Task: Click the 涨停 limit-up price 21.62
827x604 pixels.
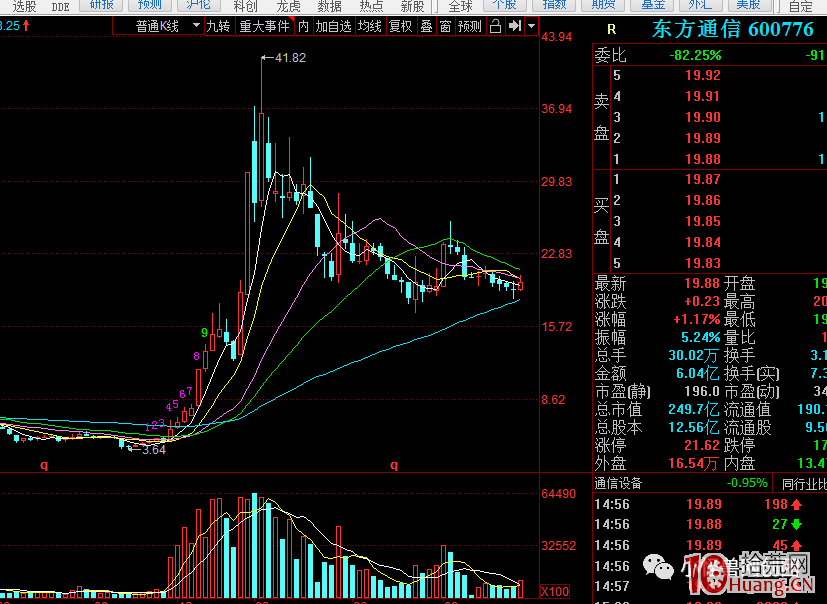Action: [x=702, y=445]
